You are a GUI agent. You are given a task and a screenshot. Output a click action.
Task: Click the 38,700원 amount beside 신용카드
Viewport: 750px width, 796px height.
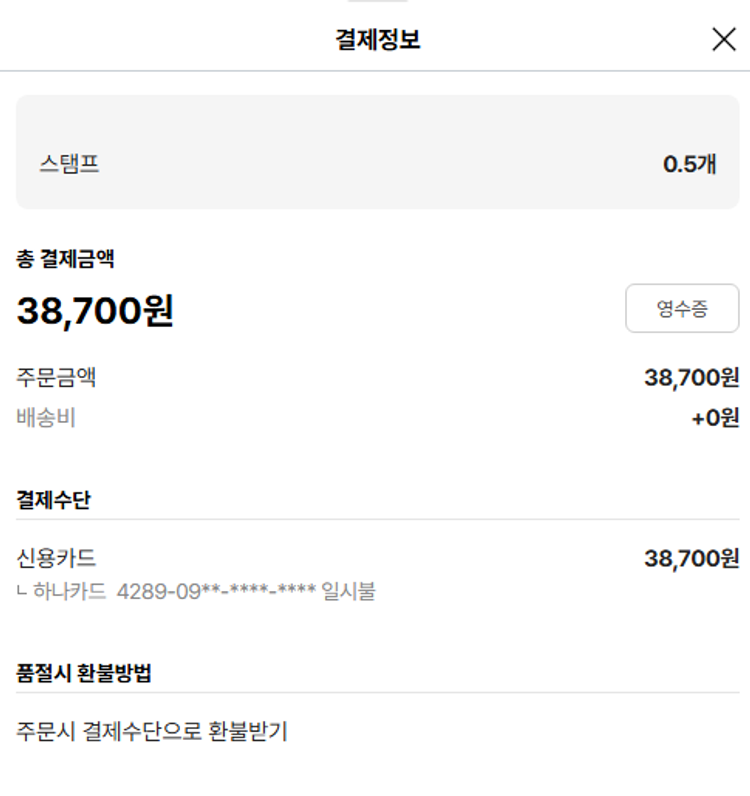[691, 558]
